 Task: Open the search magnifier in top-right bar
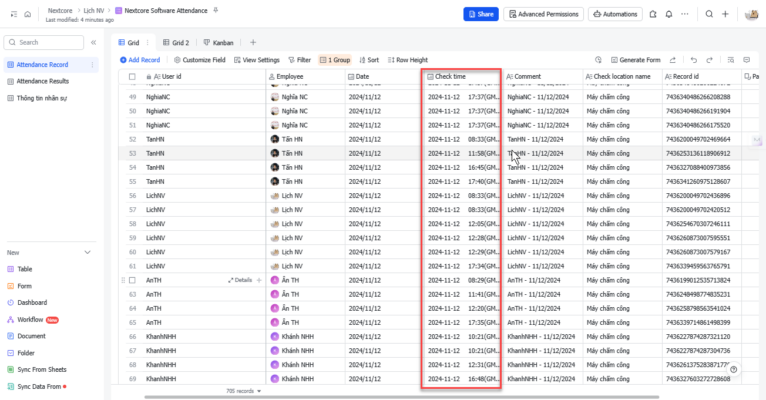[x=710, y=15]
